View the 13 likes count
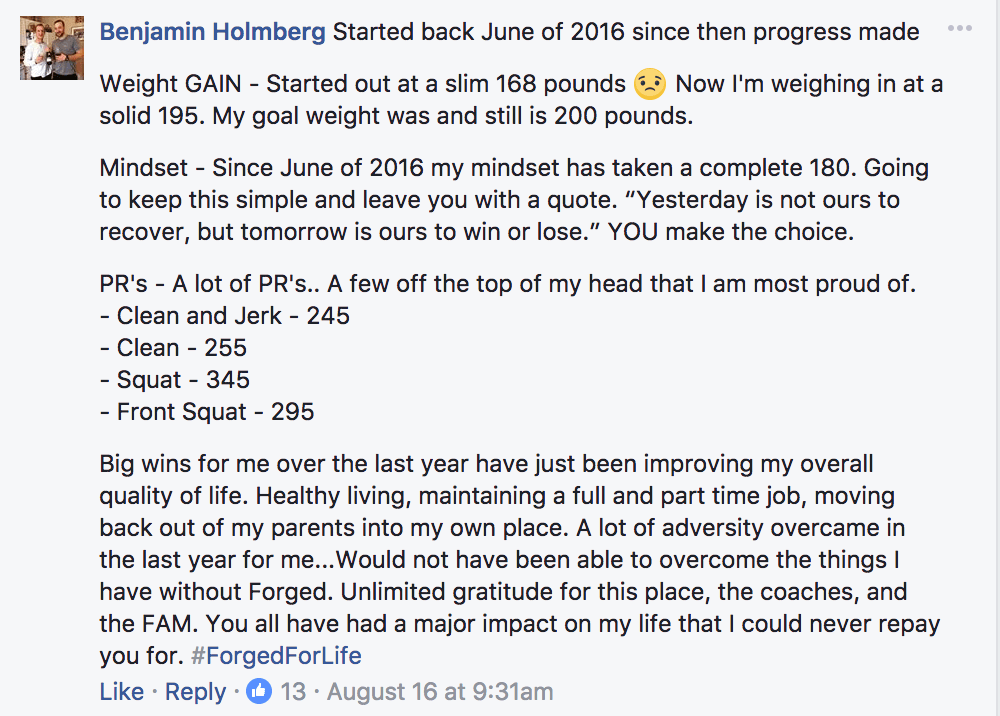Image resolution: width=1000 pixels, height=716 pixels. click(x=293, y=691)
